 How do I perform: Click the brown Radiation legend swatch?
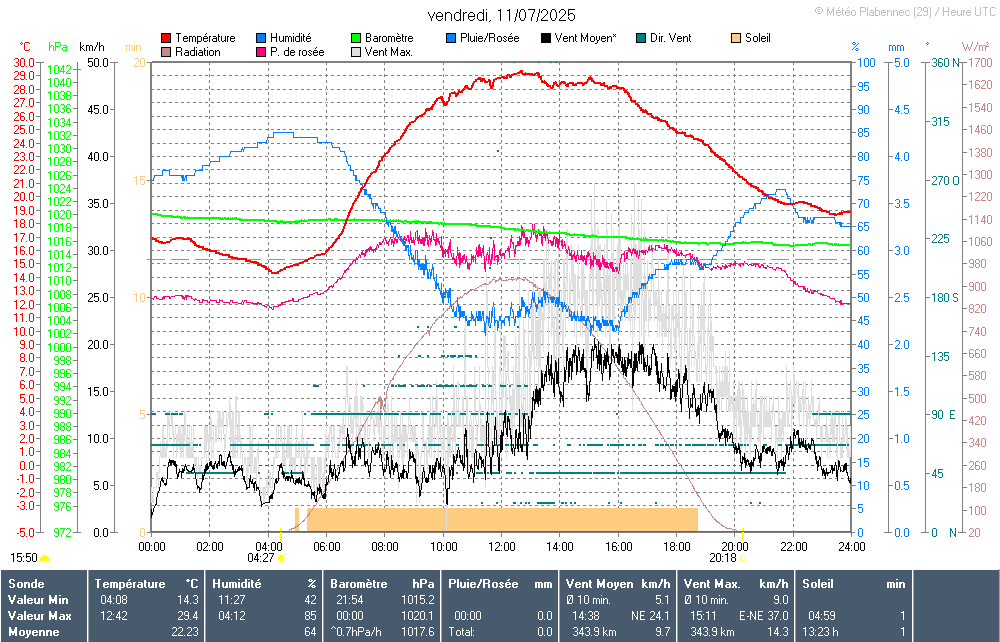(166, 52)
